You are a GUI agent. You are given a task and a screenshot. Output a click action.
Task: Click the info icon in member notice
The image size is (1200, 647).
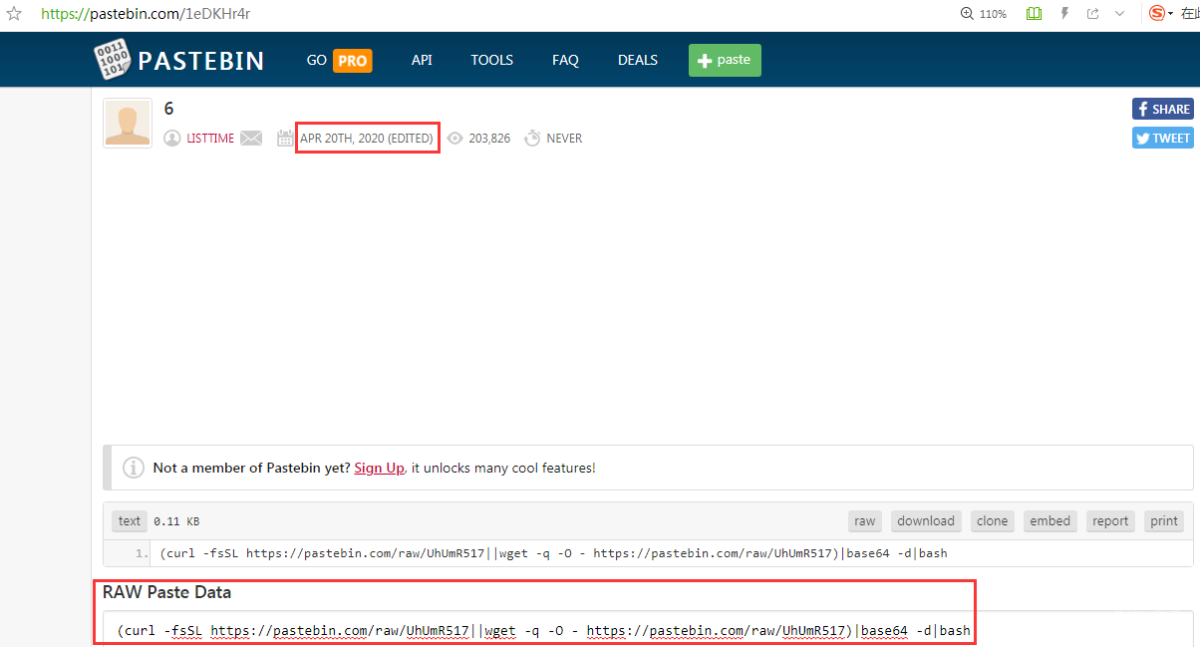pos(133,468)
